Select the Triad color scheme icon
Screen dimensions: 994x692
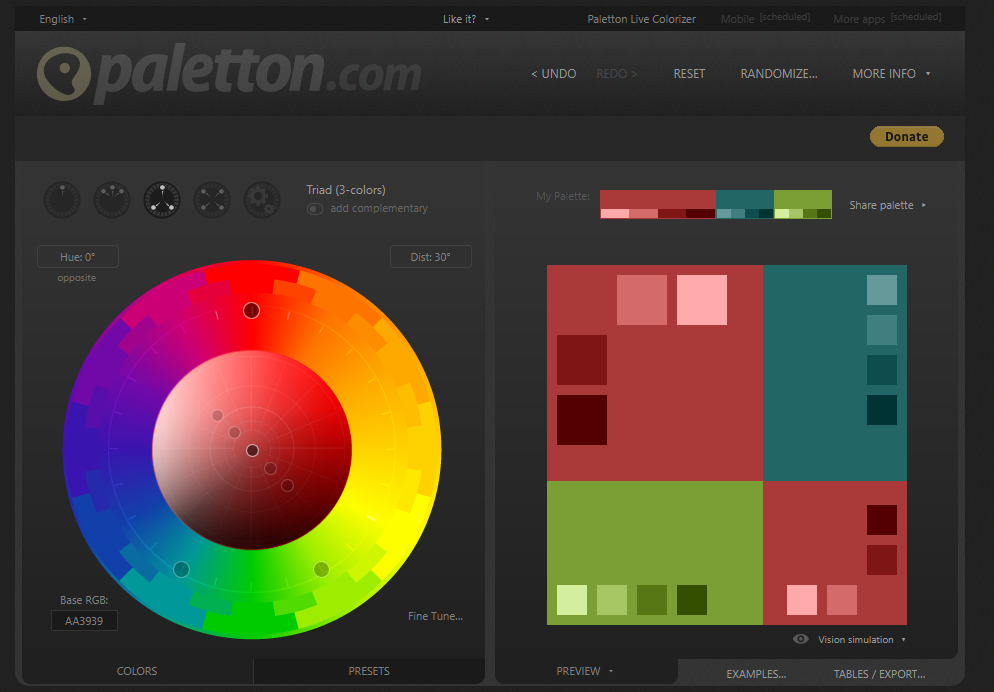click(162, 200)
